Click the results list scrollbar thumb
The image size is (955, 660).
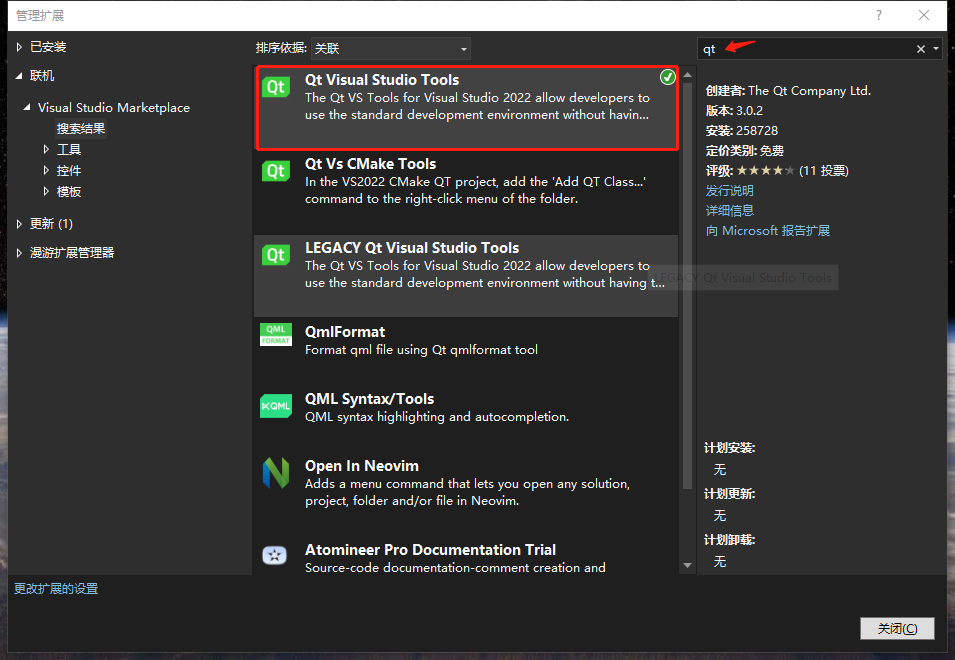click(688, 286)
